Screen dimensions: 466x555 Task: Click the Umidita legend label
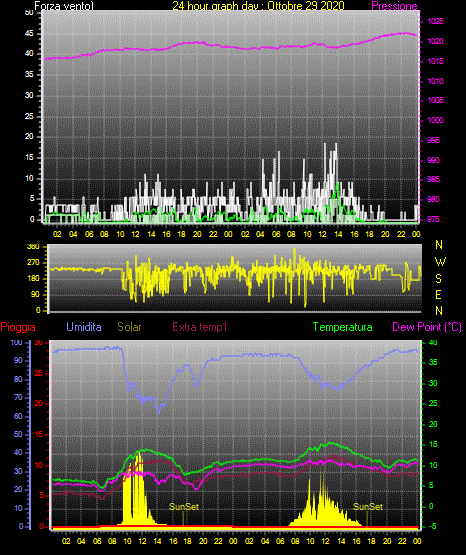click(84, 327)
